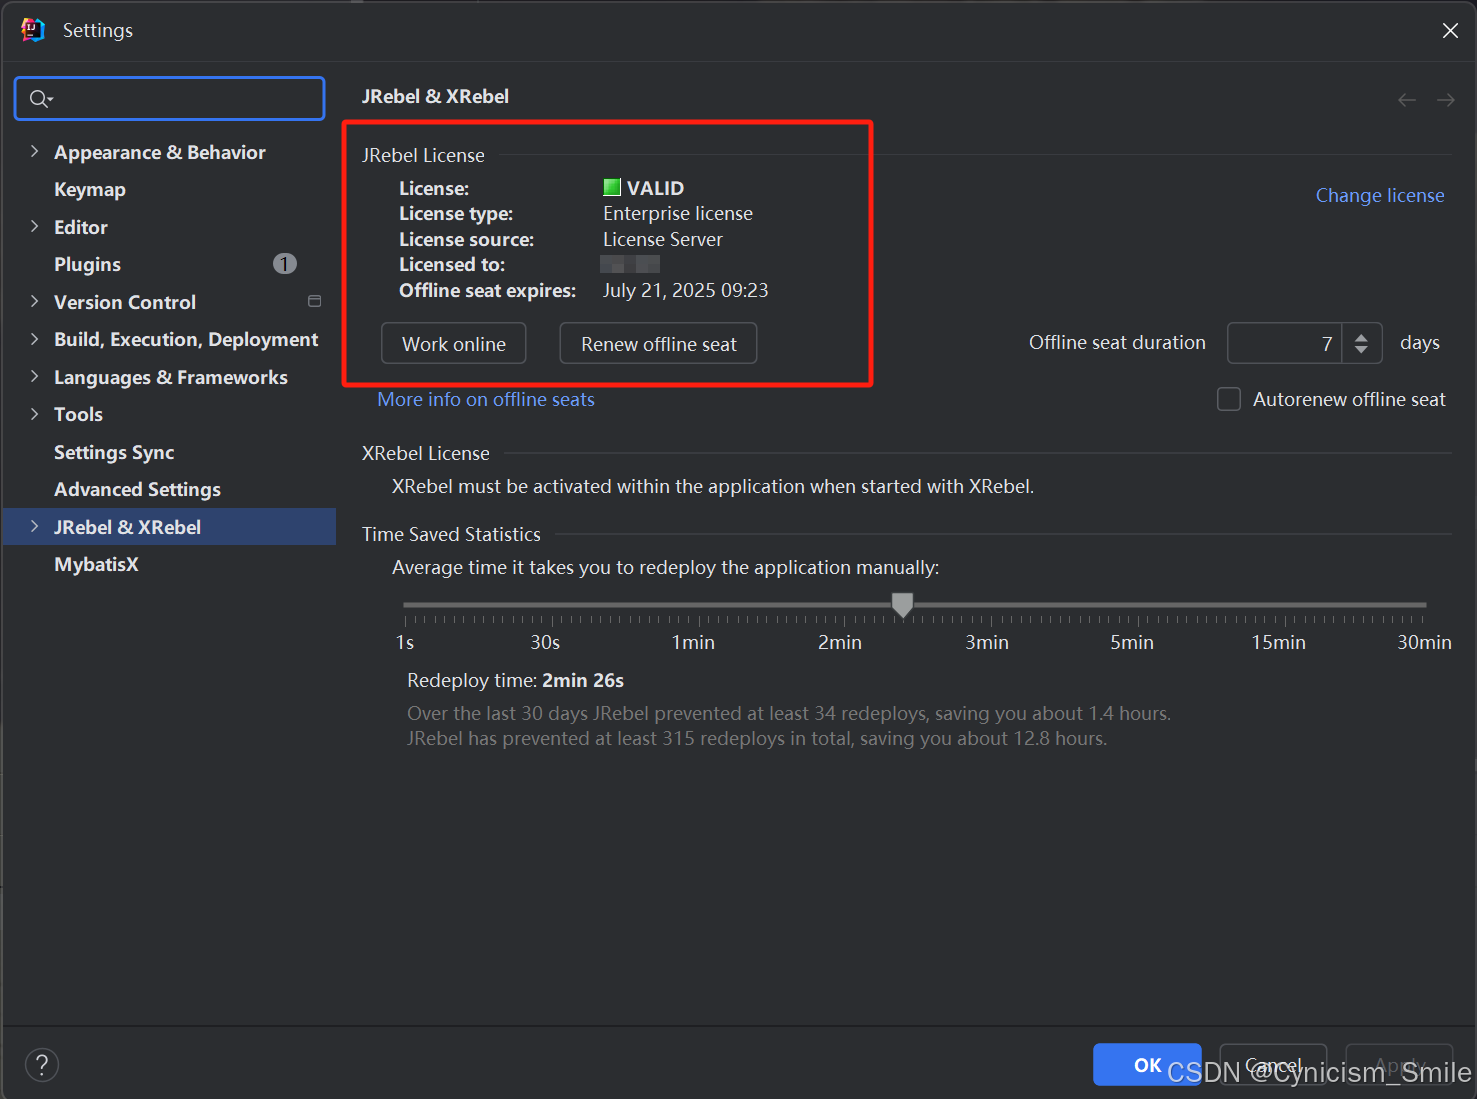Click the 315 redeploys total statistic line

pyautogui.click(x=757, y=738)
